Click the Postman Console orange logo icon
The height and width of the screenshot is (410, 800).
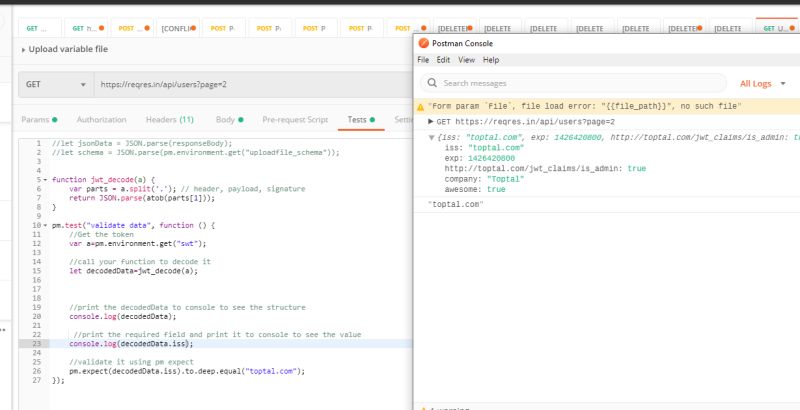pos(423,43)
